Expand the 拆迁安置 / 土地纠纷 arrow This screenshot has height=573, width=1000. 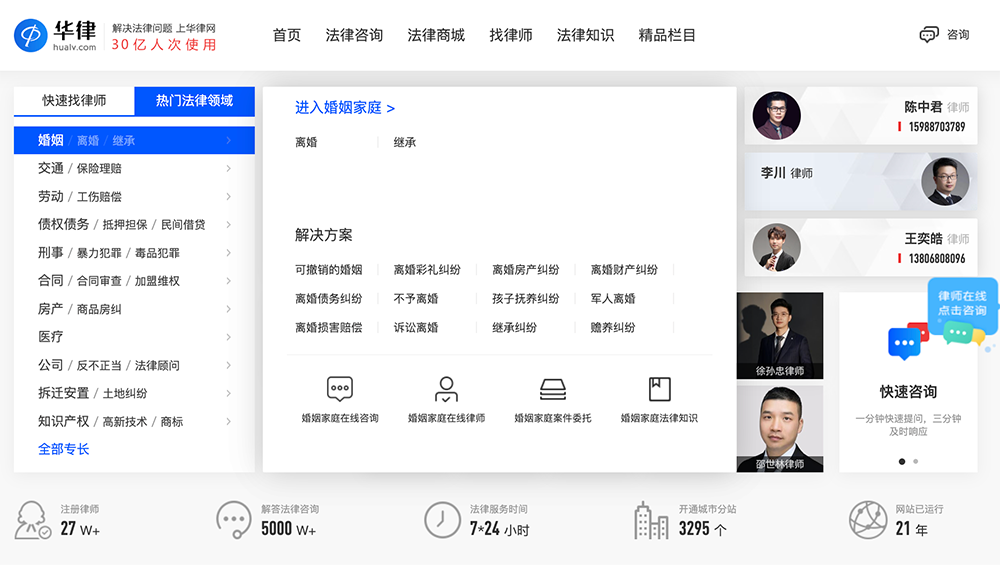[228, 393]
